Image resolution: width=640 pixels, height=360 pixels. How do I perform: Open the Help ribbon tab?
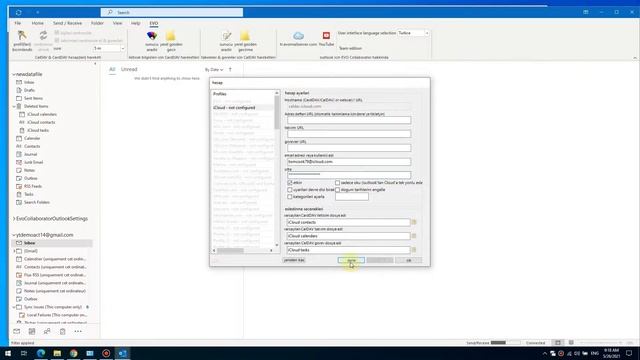pyautogui.click(x=136, y=23)
